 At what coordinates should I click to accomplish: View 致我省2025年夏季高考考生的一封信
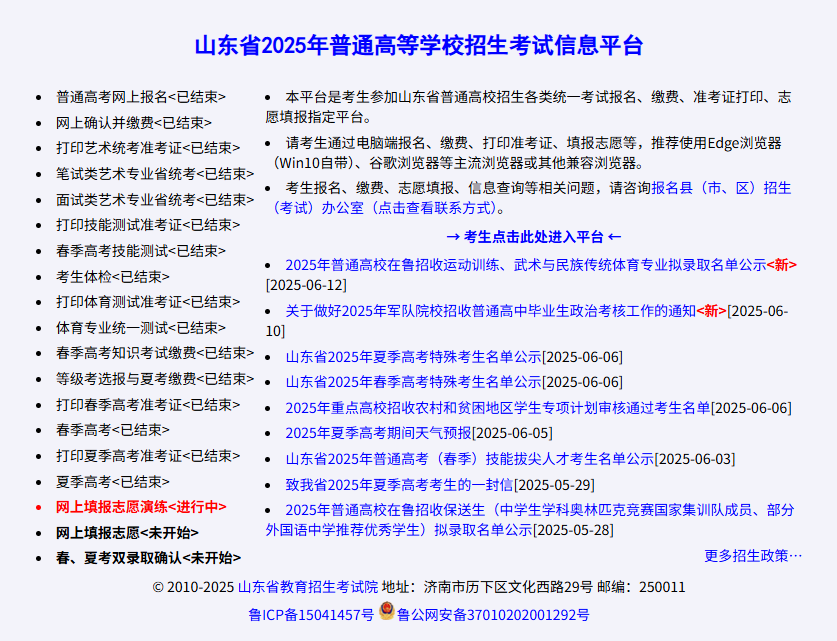click(x=400, y=484)
